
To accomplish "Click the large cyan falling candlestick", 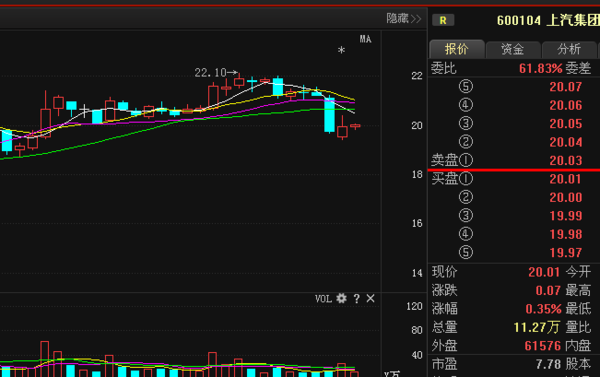I will (x=329, y=115).
